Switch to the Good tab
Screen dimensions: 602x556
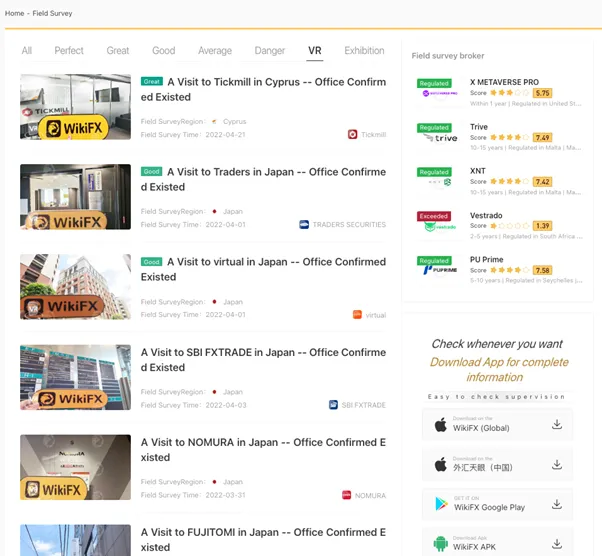(164, 51)
